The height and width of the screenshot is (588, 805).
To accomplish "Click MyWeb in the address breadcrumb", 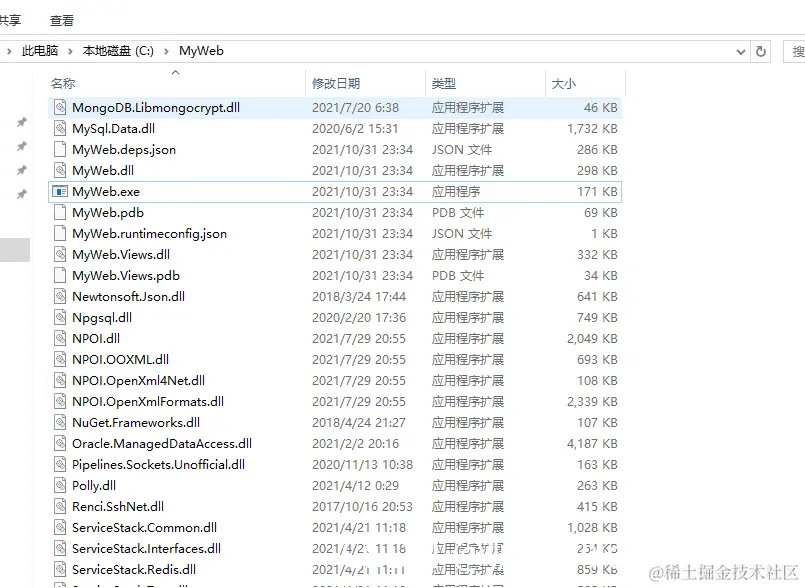I will [x=201, y=51].
